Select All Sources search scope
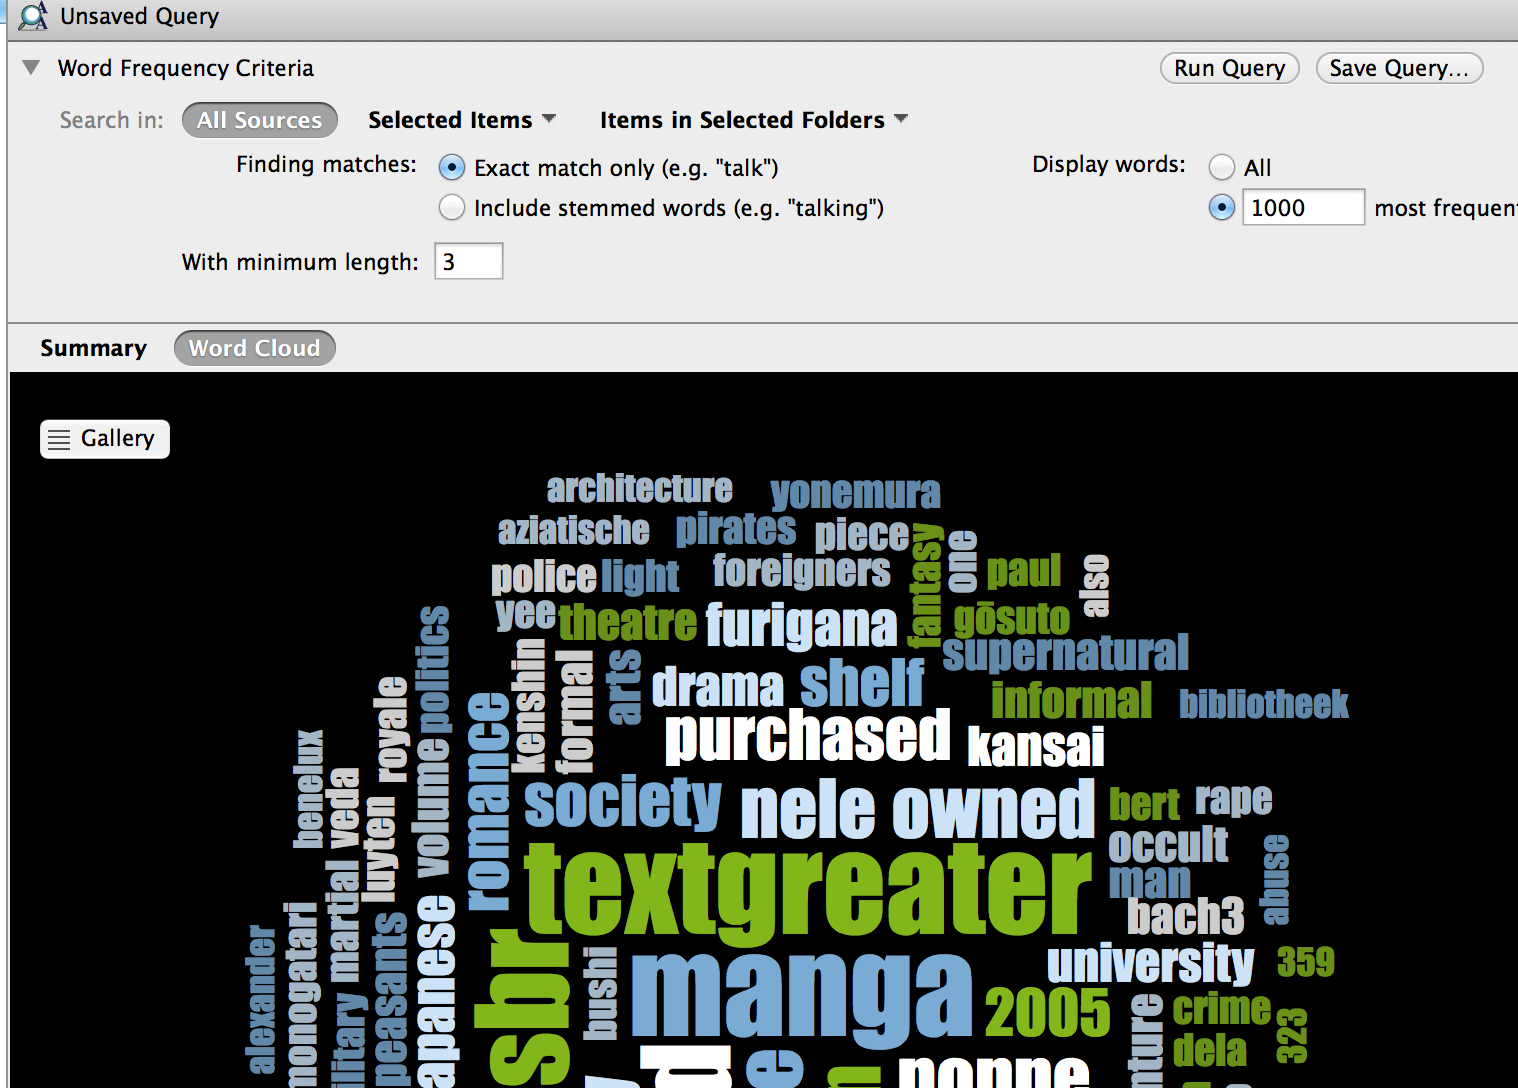The height and width of the screenshot is (1088, 1518). click(x=259, y=120)
